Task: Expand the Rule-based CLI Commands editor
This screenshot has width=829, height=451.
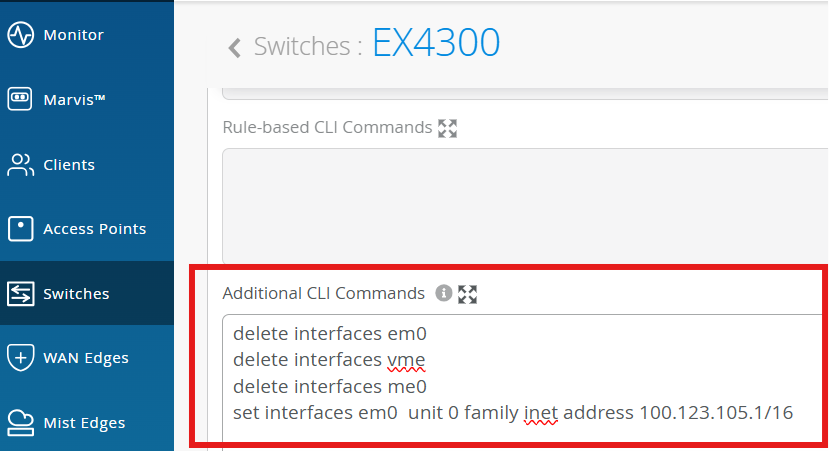Action: [447, 128]
